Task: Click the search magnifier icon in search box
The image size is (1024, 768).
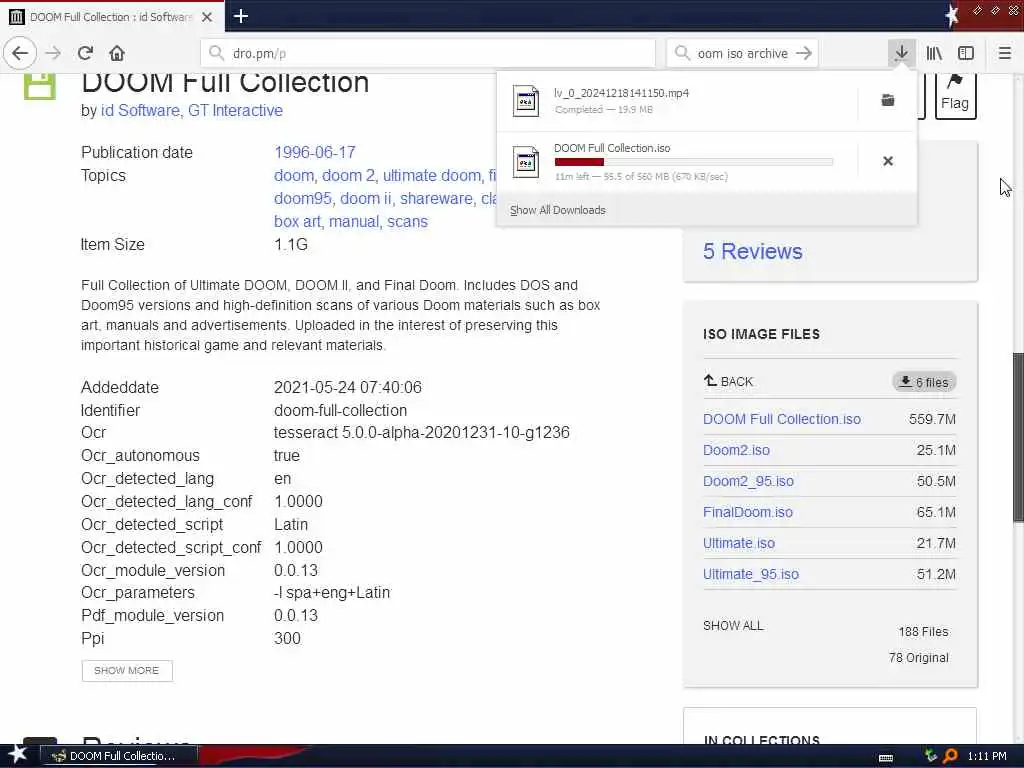Action: (682, 54)
